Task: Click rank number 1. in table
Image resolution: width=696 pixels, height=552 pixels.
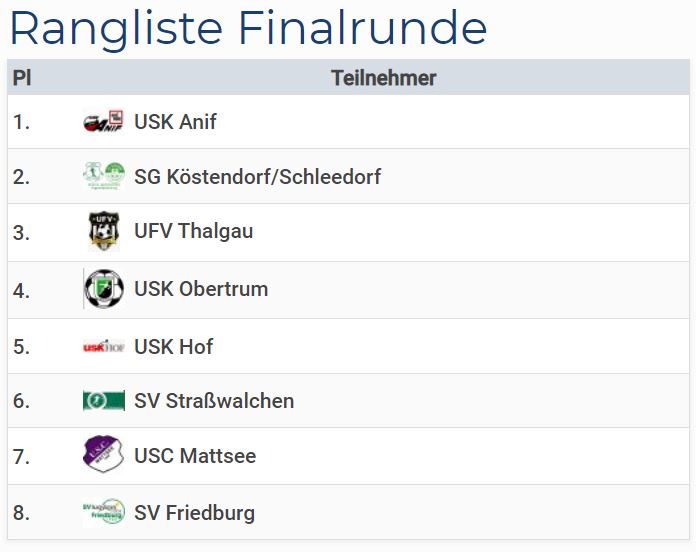Action: click(x=22, y=122)
